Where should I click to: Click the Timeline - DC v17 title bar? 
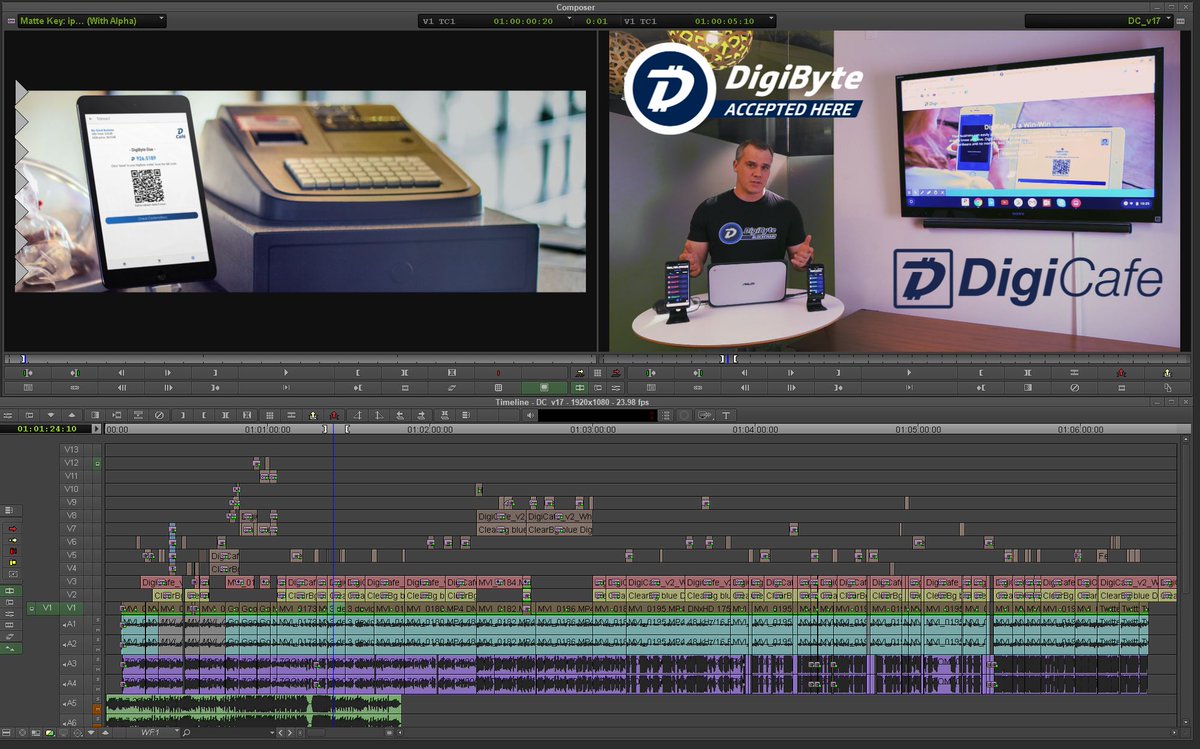click(600, 403)
